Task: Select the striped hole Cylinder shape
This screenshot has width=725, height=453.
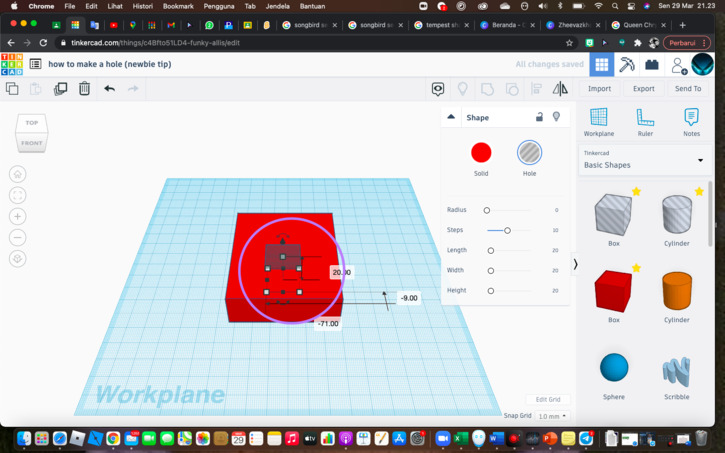Action: pos(677,214)
